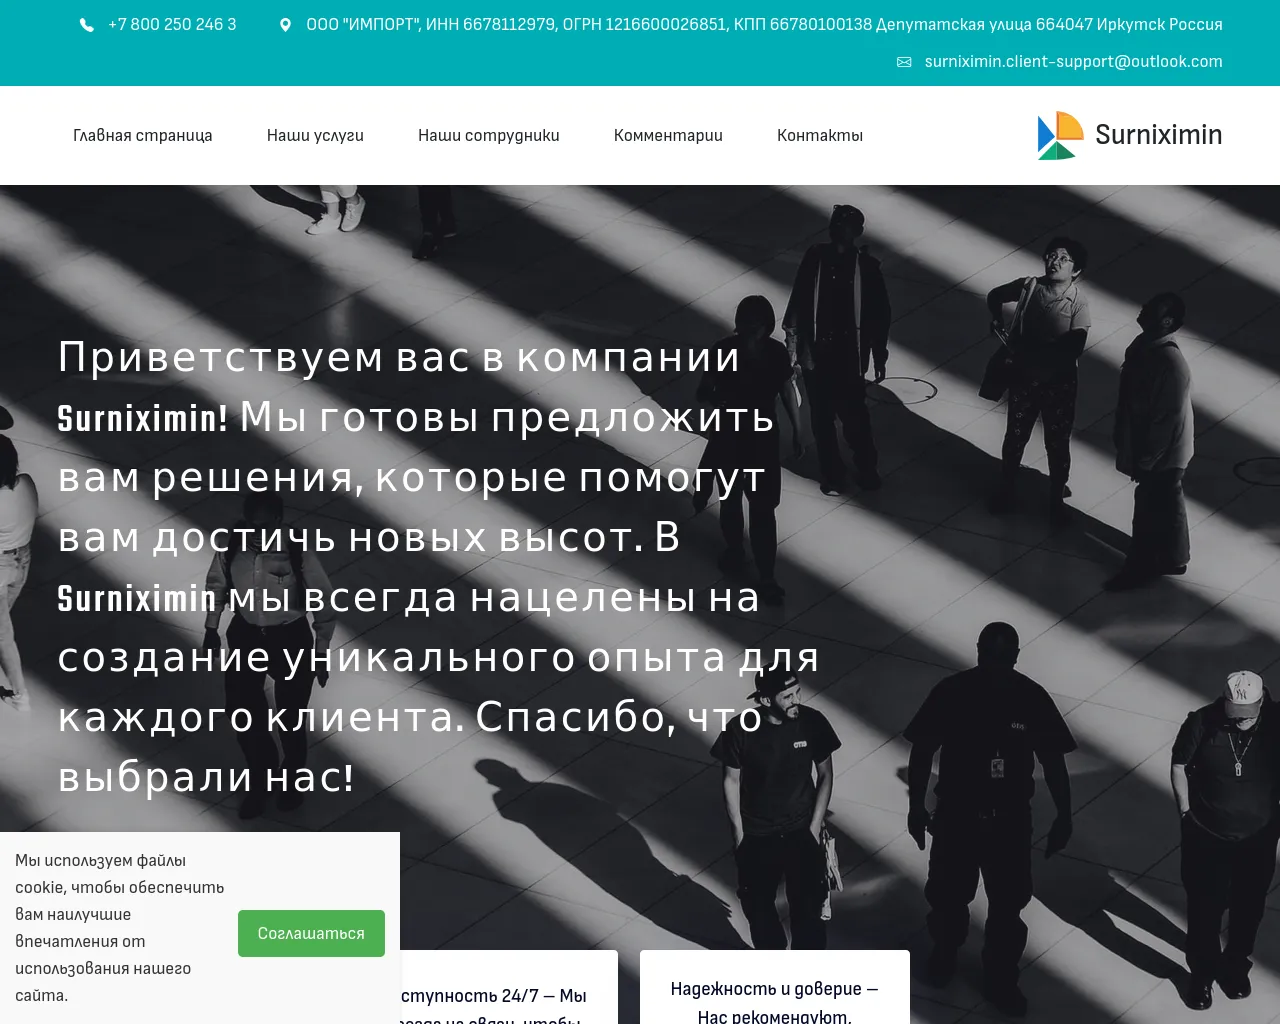This screenshot has width=1280, height=1024.
Task: Navigate to Контакты page
Action: point(820,135)
